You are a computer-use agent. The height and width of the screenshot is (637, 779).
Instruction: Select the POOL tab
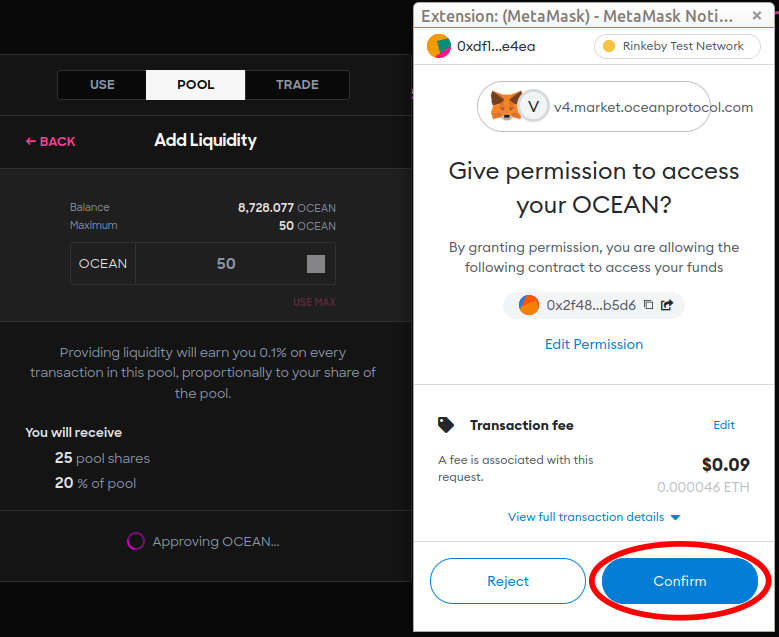click(196, 84)
